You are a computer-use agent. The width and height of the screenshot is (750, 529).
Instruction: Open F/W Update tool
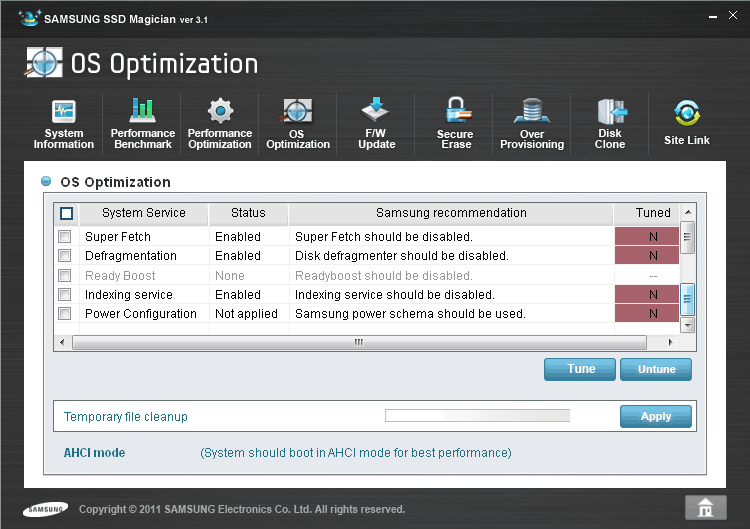click(x=376, y=124)
